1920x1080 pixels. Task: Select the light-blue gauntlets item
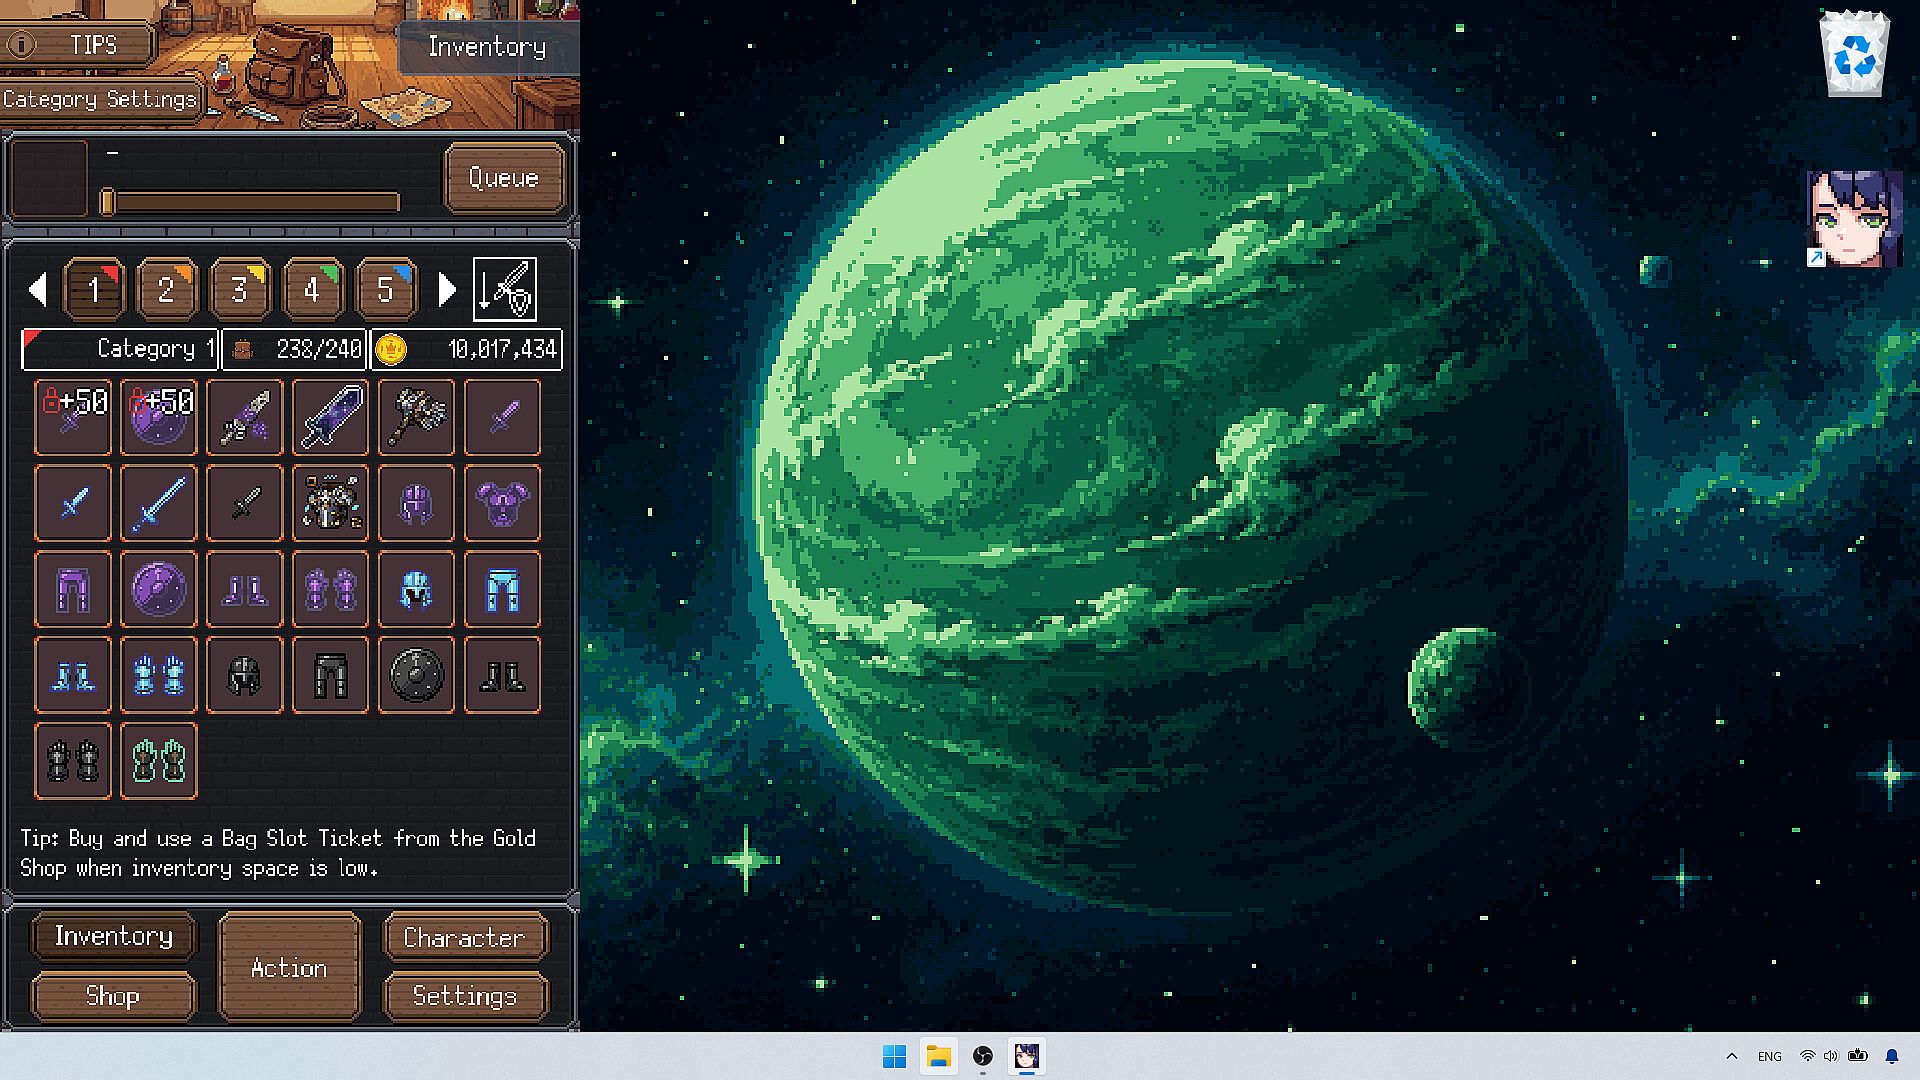click(159, 675)
